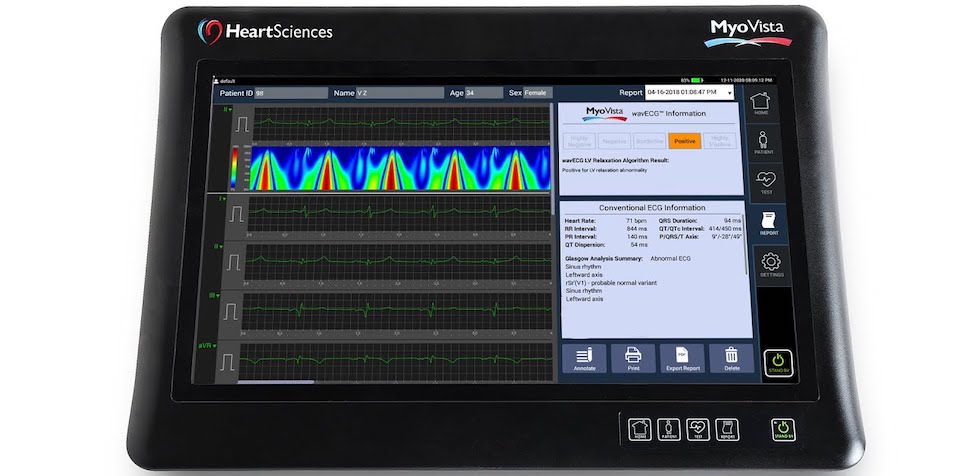Click the RR Interval value 844 ms
The height and width of the screenshot is (476, 970).
(x=637, y=228)
